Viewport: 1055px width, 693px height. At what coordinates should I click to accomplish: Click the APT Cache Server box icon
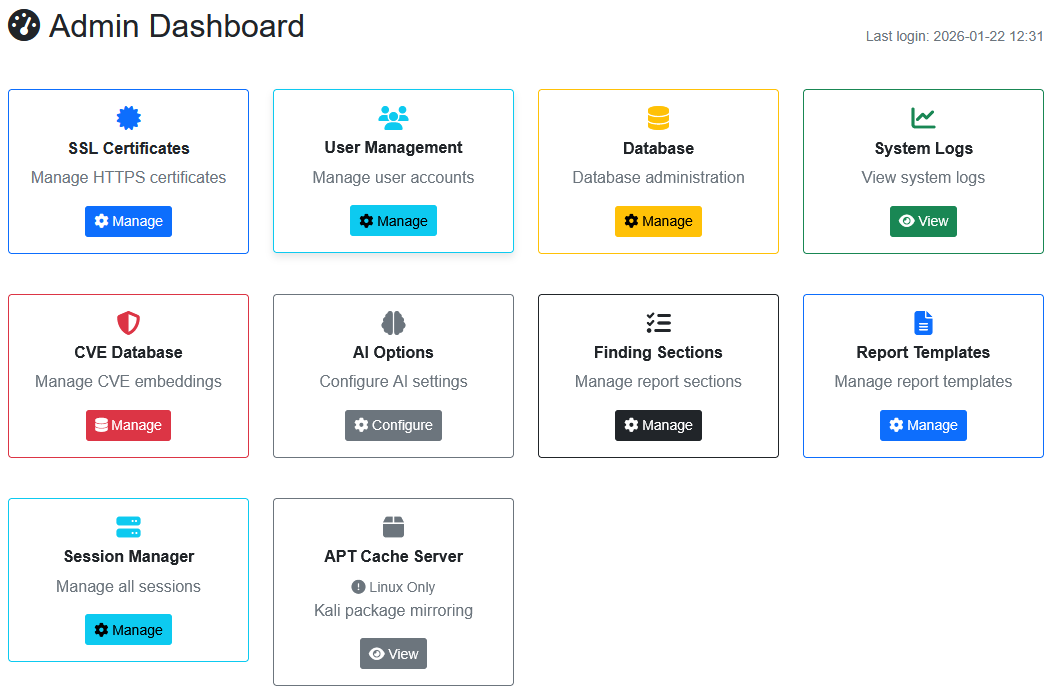point(393,527)
